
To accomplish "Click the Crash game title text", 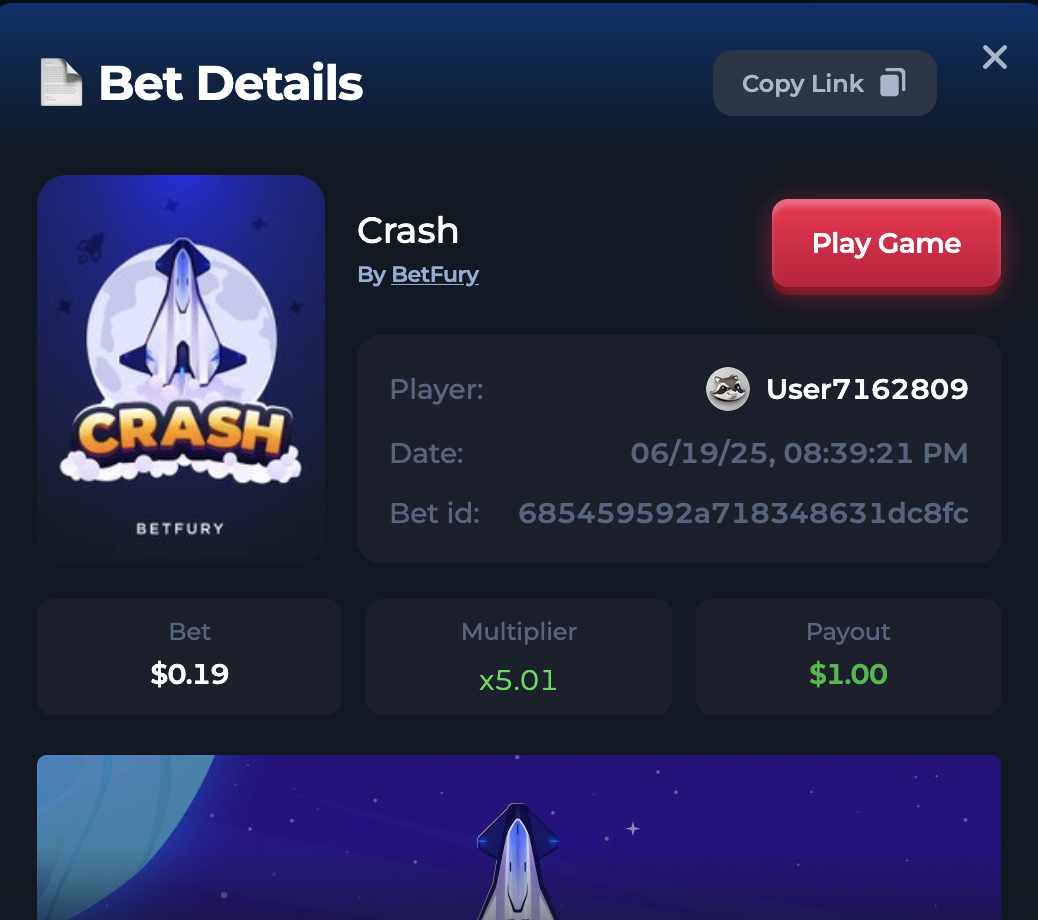I will (408, 230).
